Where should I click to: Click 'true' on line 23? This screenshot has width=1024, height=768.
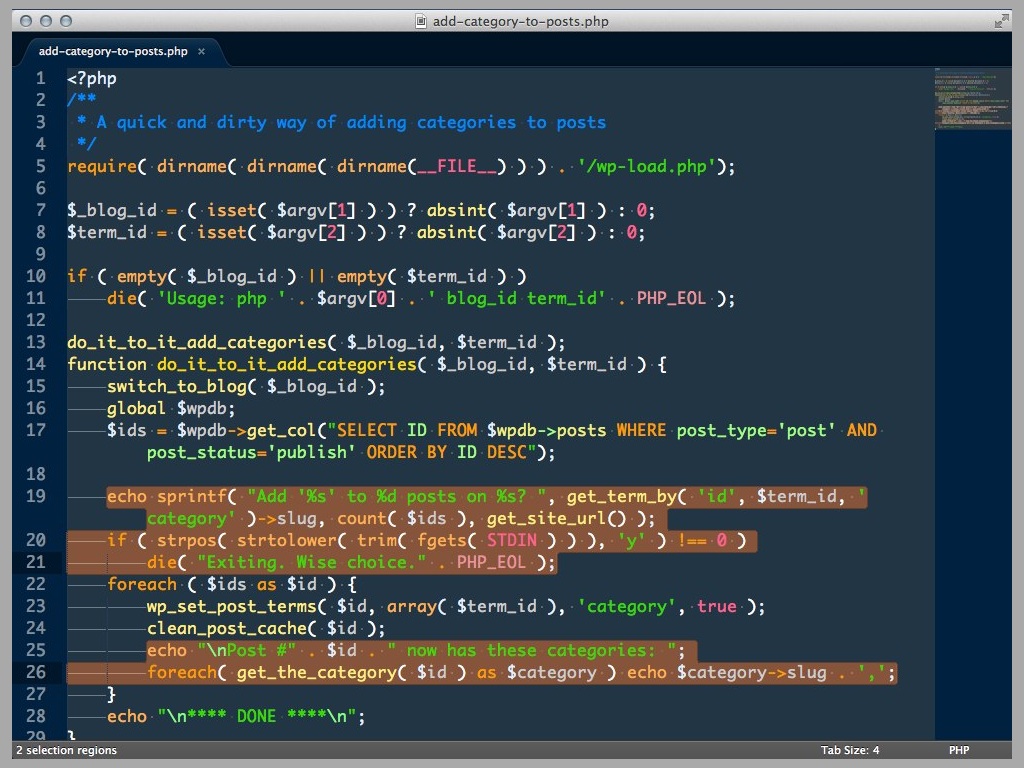pos(716,606)
